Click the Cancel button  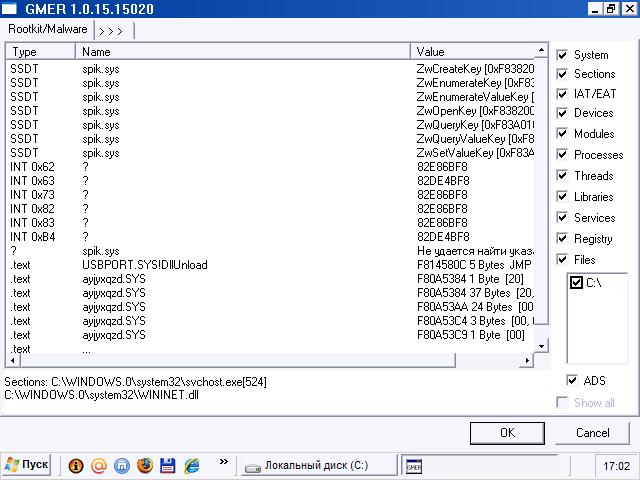pos(592,433)
